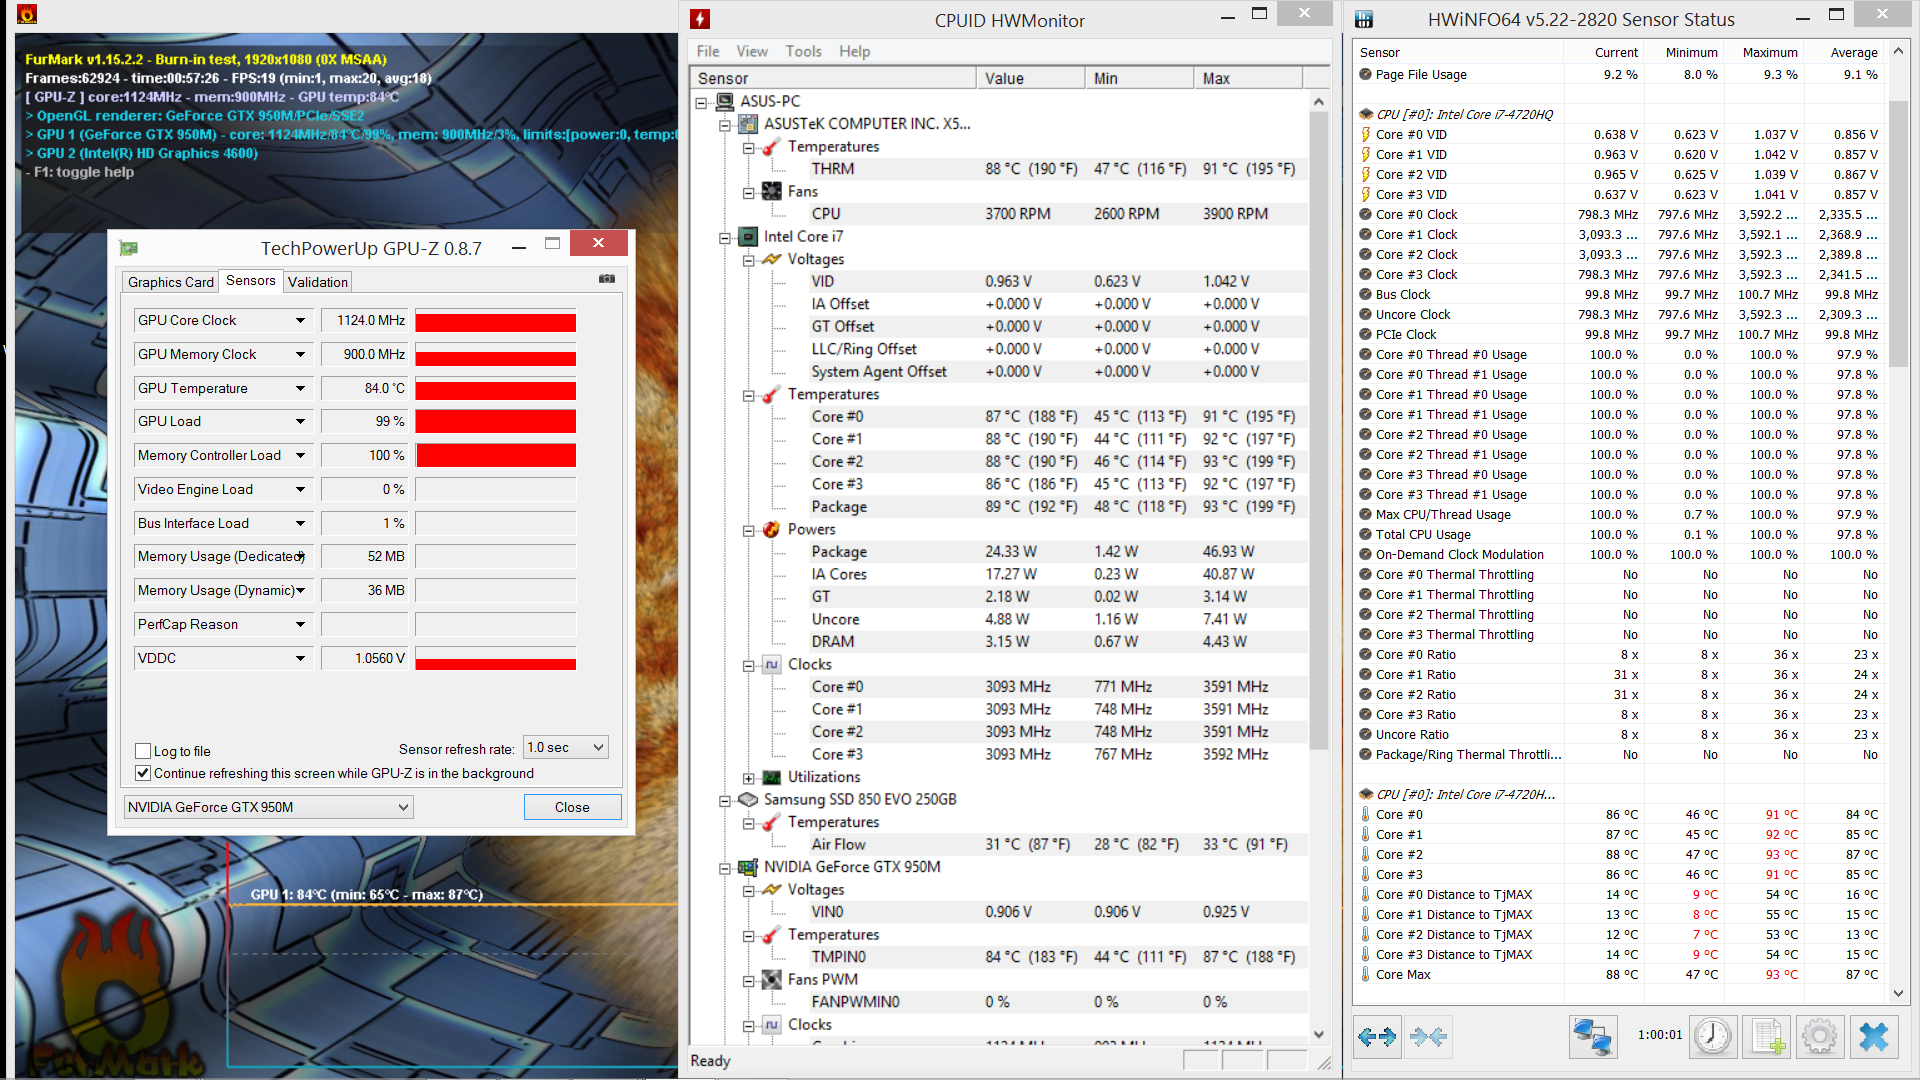
Task: Click the HWMonitor scrollbar up arrow
Action: tap(1318, 101)
